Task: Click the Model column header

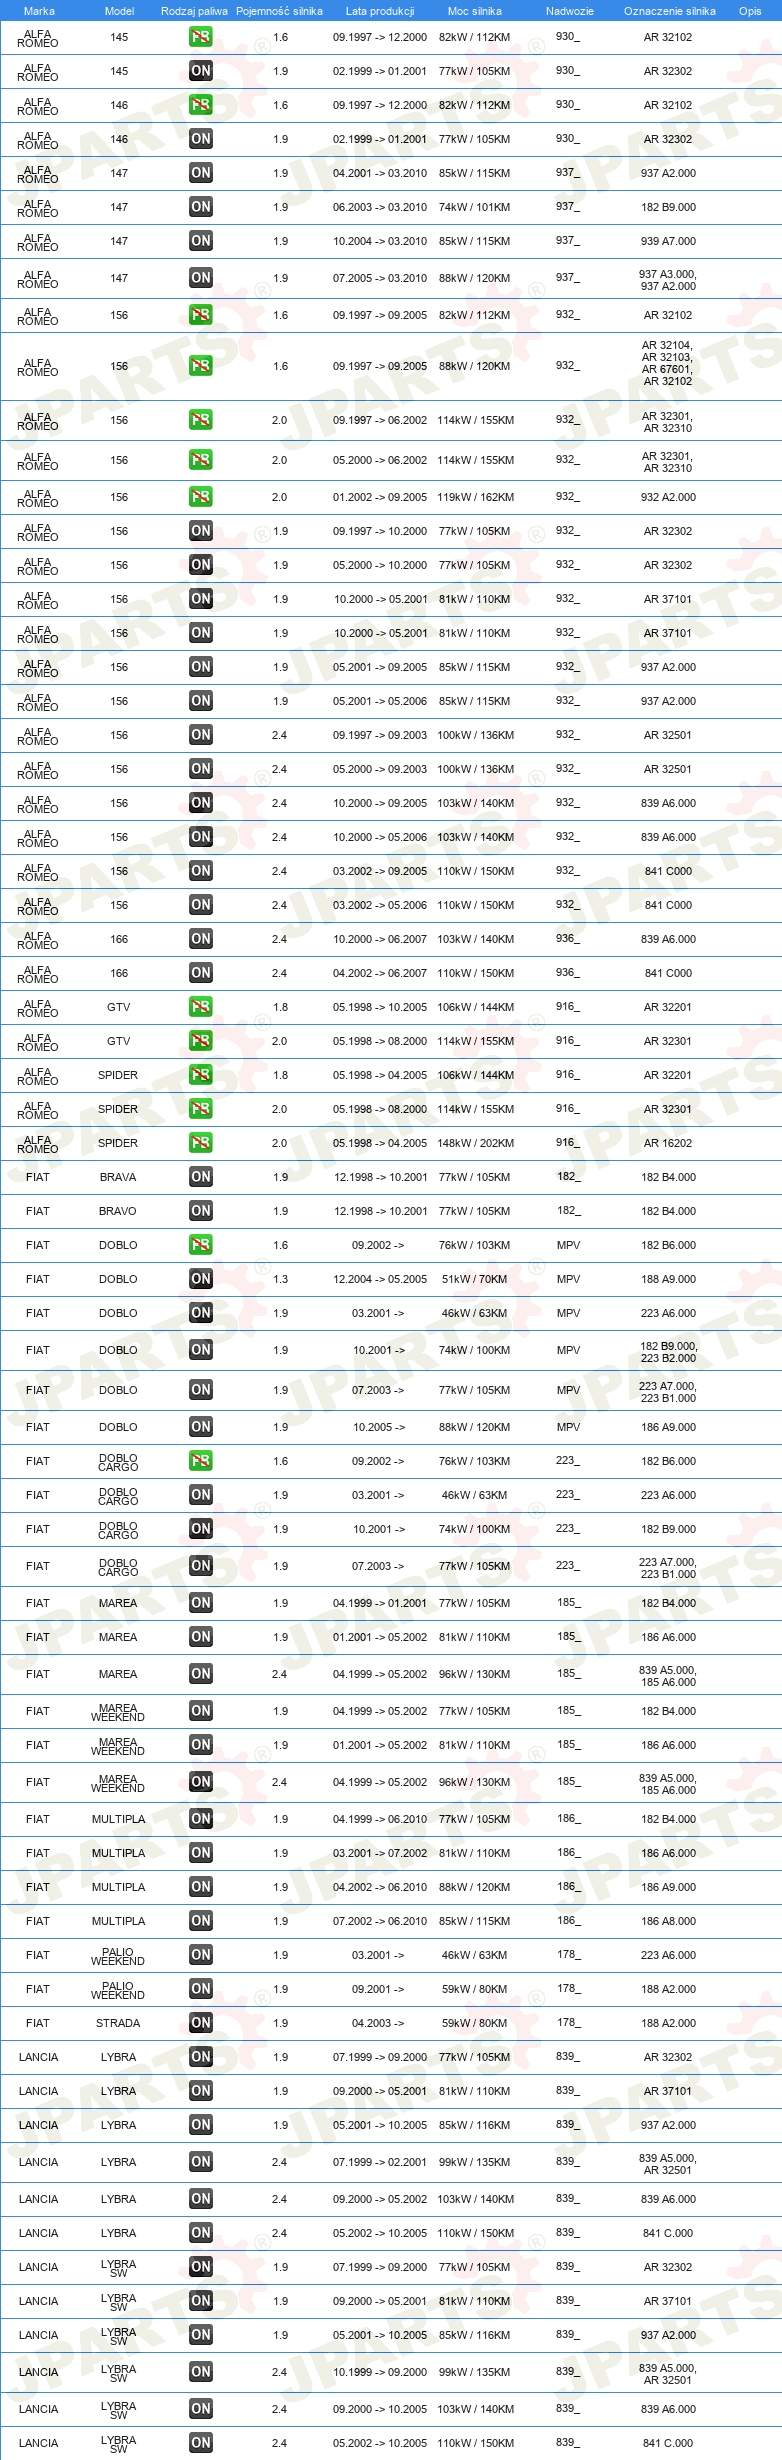Action: click(x=119, y=11)
